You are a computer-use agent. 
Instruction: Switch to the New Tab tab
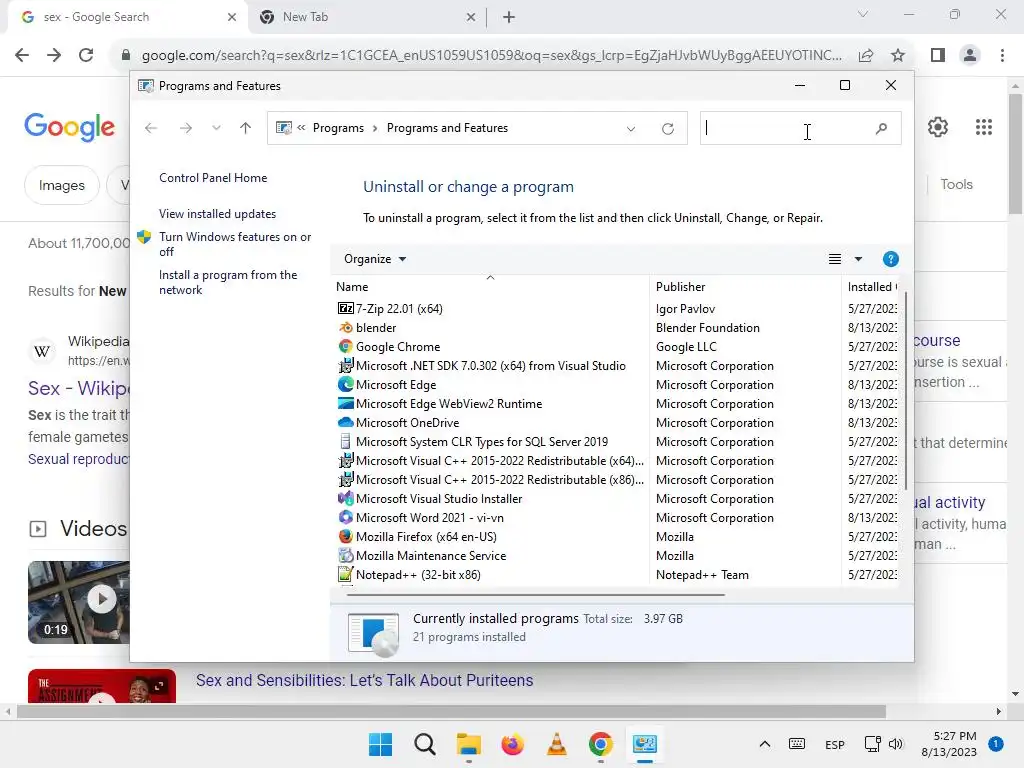[x=367, y=17]
